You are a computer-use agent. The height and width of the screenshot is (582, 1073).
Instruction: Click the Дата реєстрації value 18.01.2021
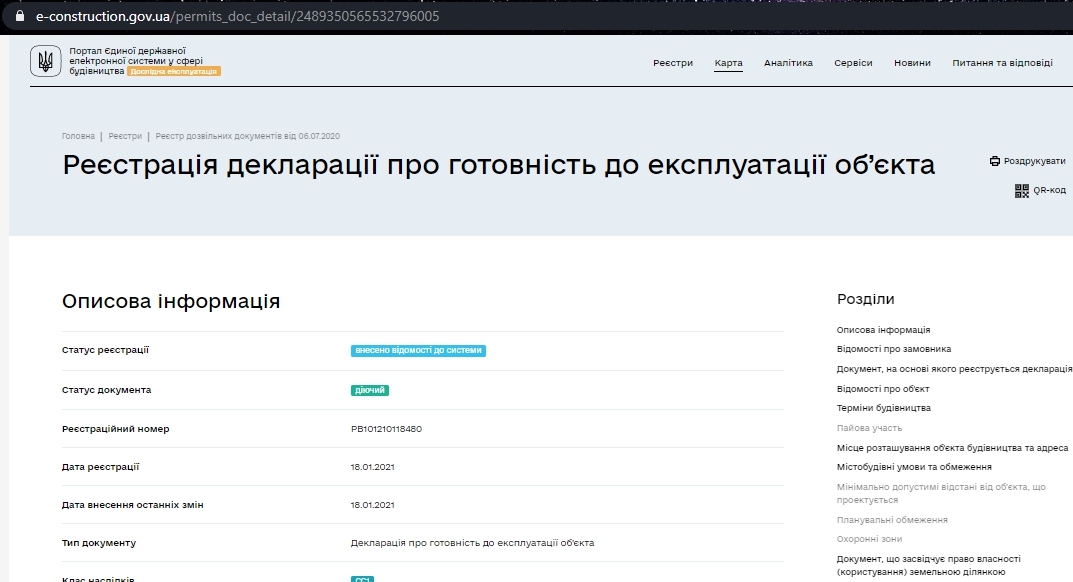click(372, 467)
